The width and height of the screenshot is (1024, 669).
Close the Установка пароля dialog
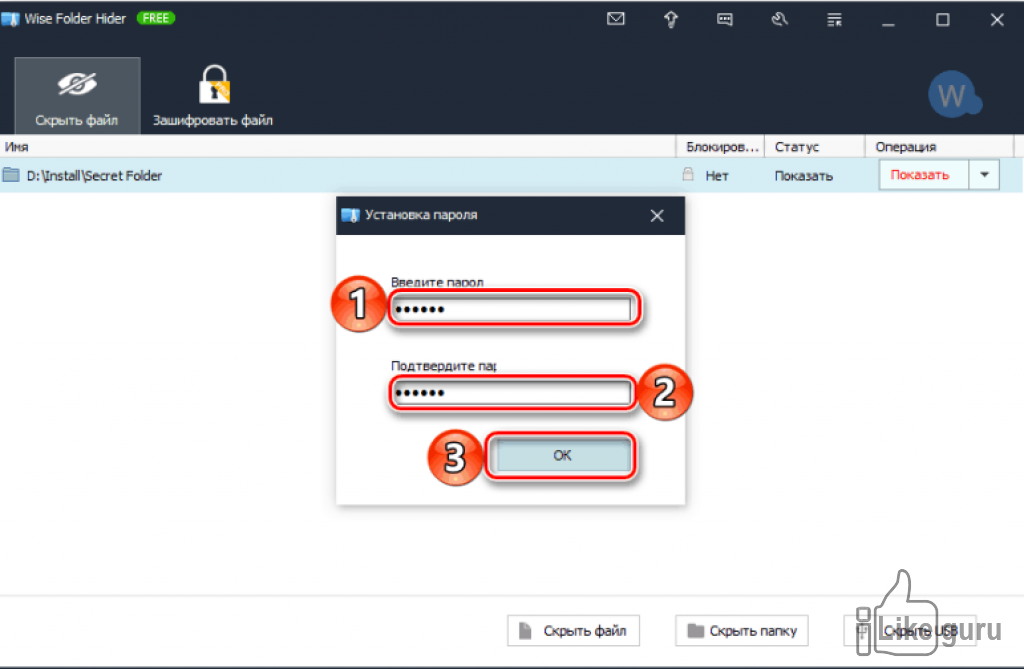click(x=657, y=216)
